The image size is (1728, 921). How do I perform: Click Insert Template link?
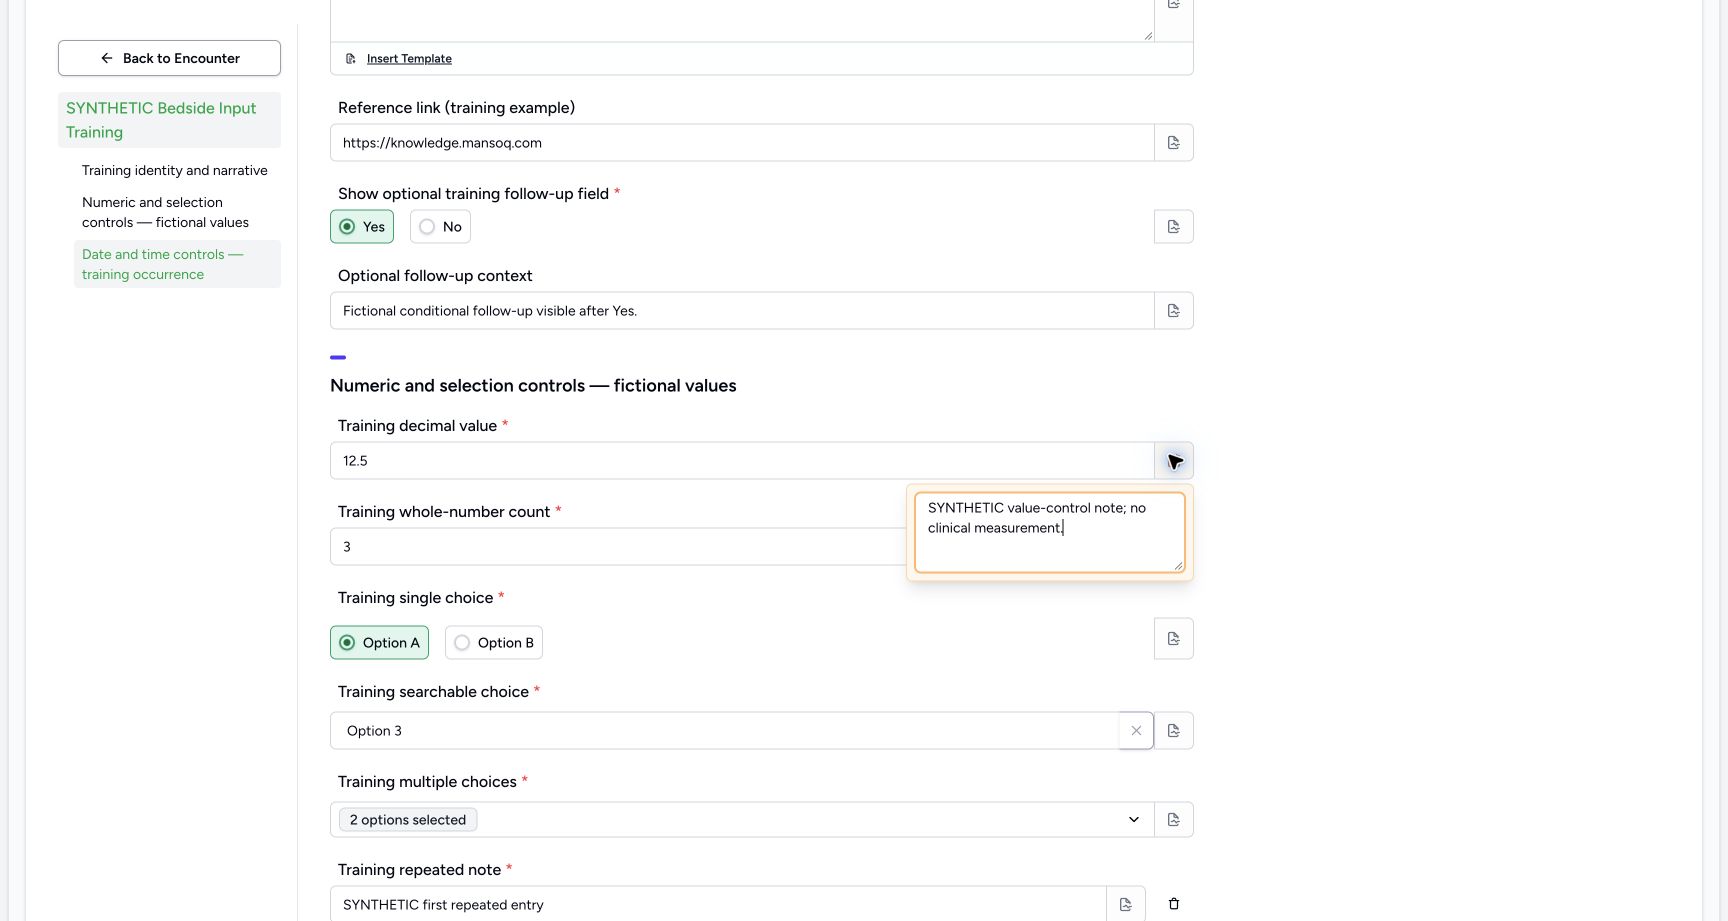409,59
